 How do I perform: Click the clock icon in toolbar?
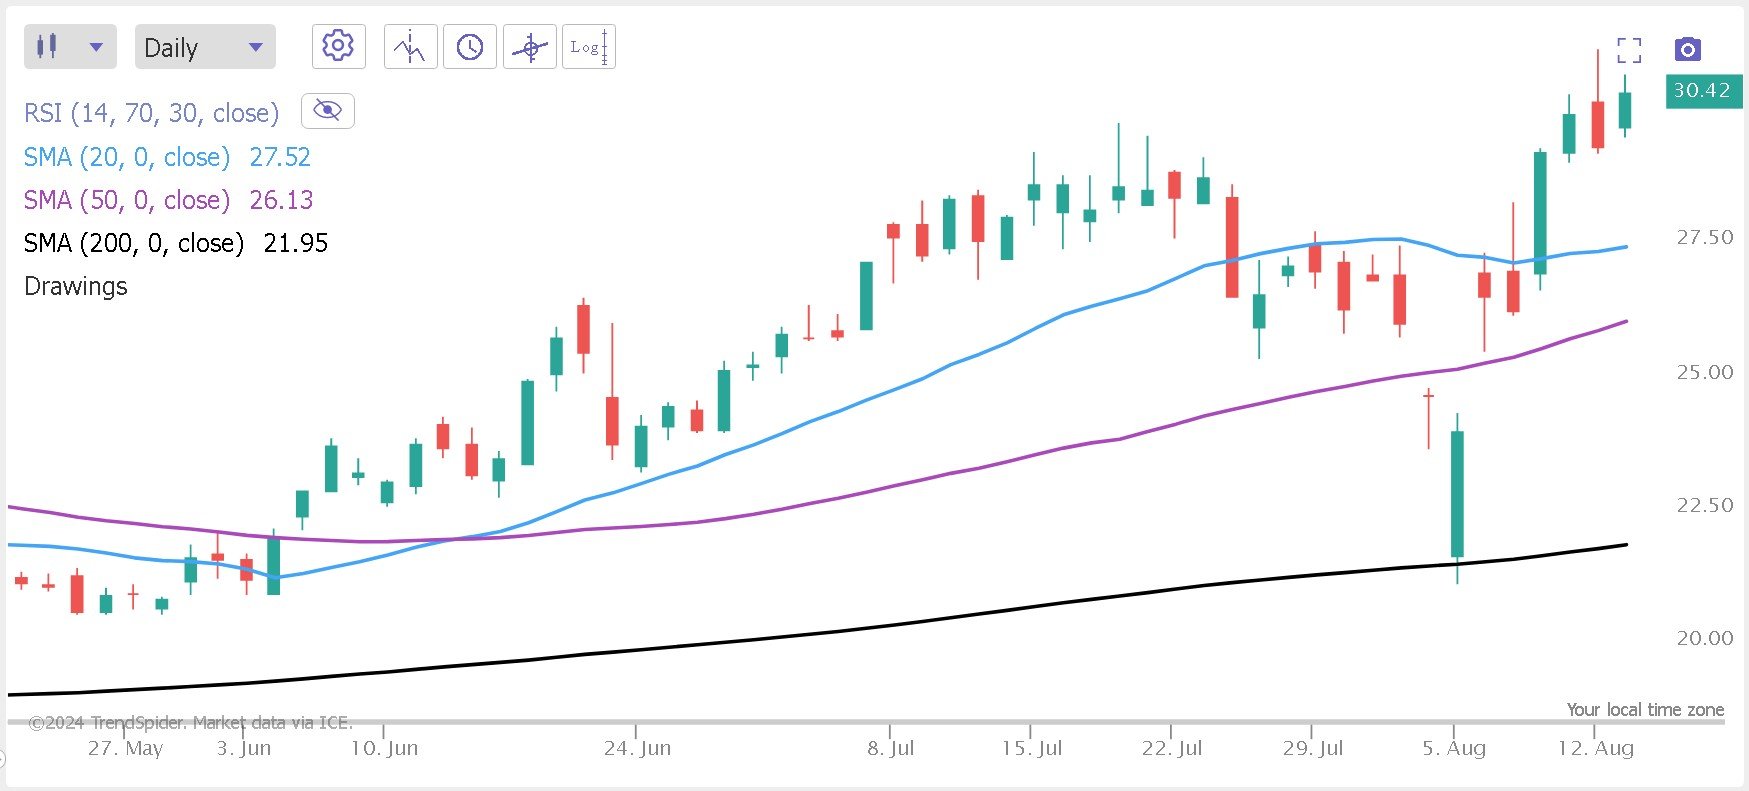point(469,47)
